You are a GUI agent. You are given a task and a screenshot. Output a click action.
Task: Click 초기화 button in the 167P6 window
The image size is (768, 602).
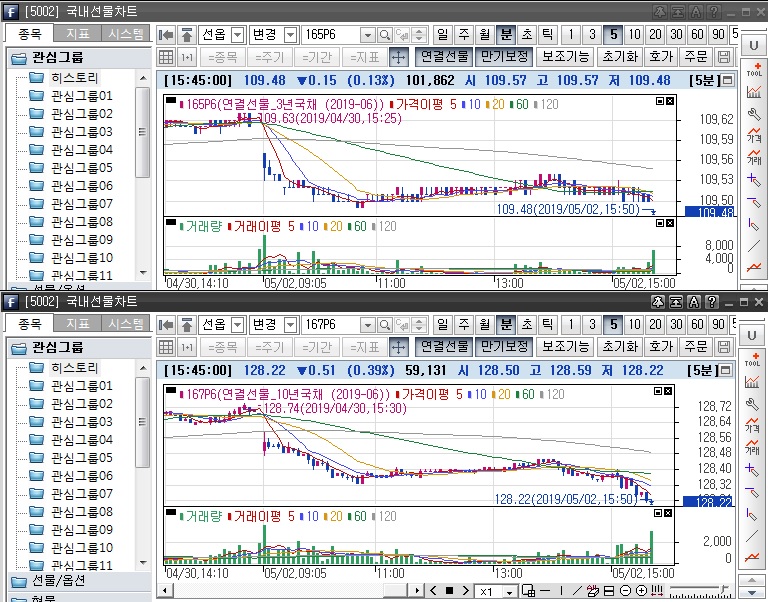(620, 347)
